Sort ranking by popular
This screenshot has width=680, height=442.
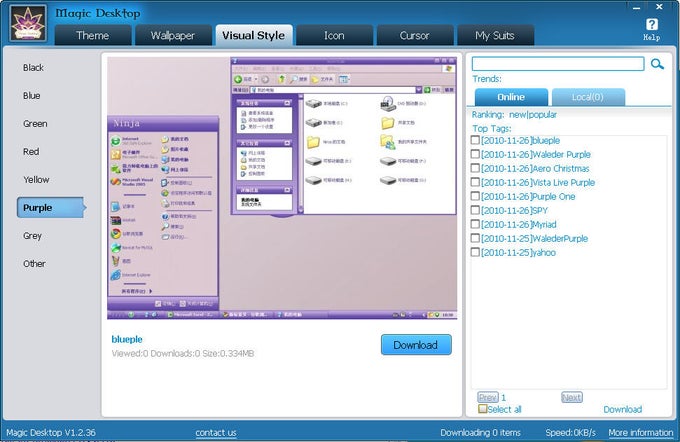click(542, 115)
